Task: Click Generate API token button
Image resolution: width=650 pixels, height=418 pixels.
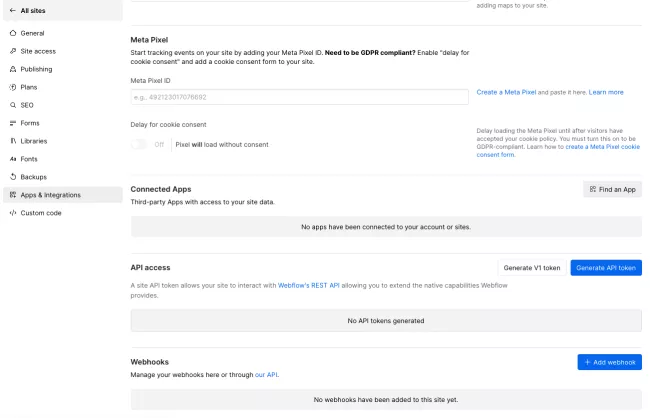Action: [606, 268]
